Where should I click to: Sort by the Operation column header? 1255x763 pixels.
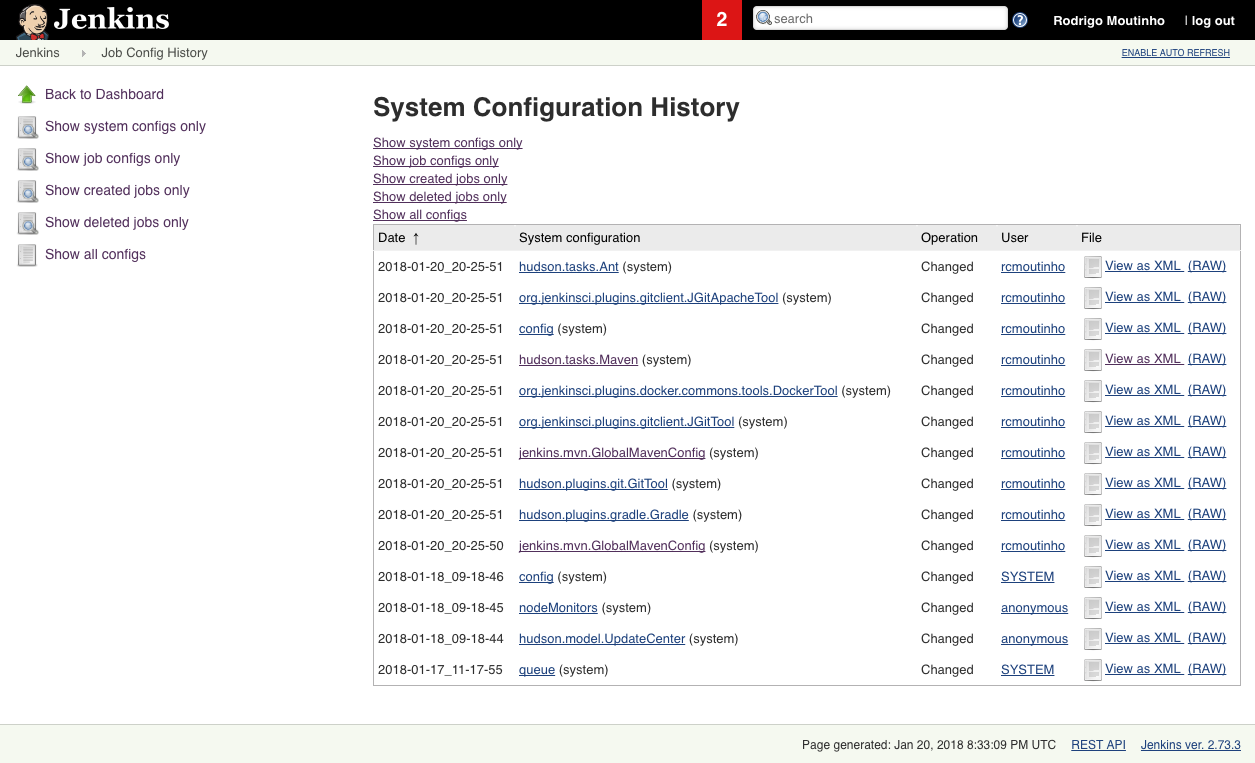pyautogui.click(x=949, y=238)
